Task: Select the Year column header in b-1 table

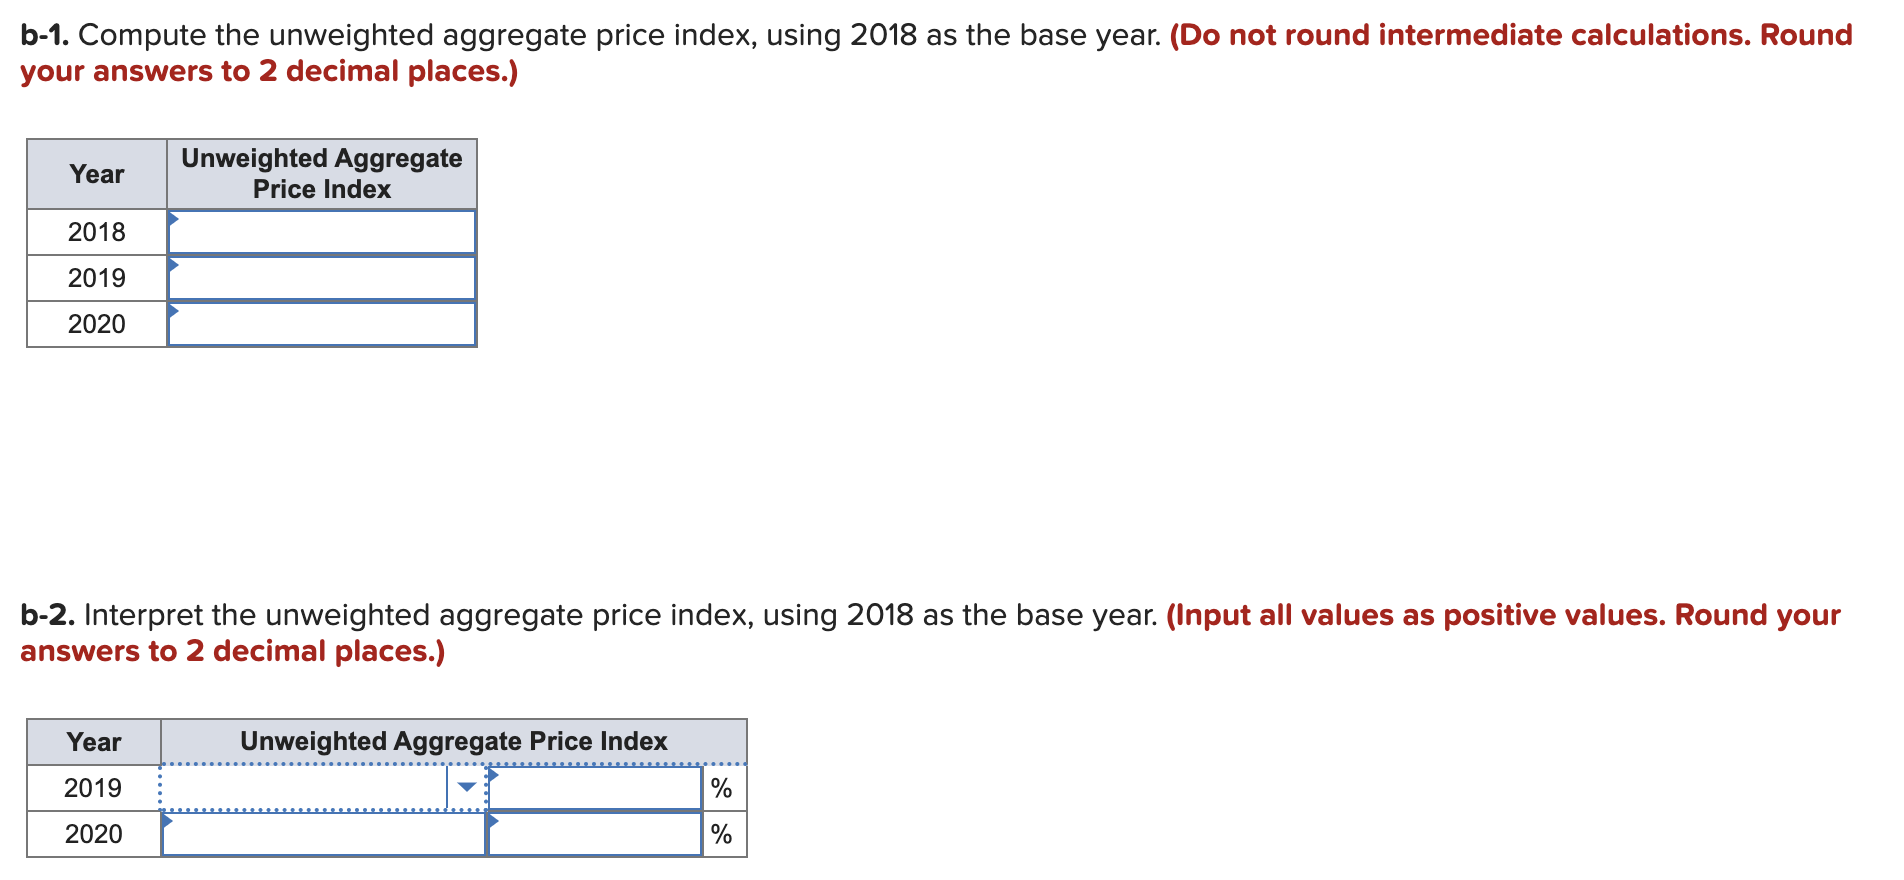Action: coord(95,173)
